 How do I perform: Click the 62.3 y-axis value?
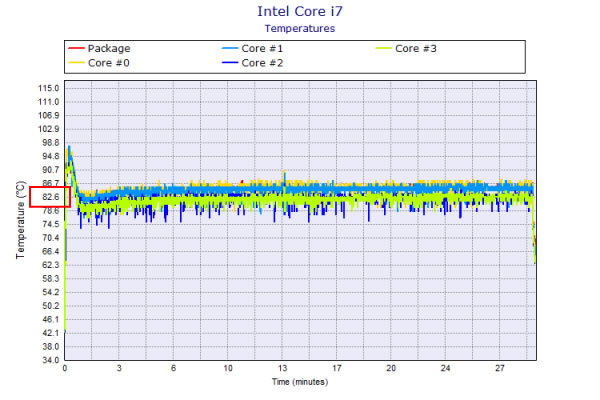[x=51, y=265]
